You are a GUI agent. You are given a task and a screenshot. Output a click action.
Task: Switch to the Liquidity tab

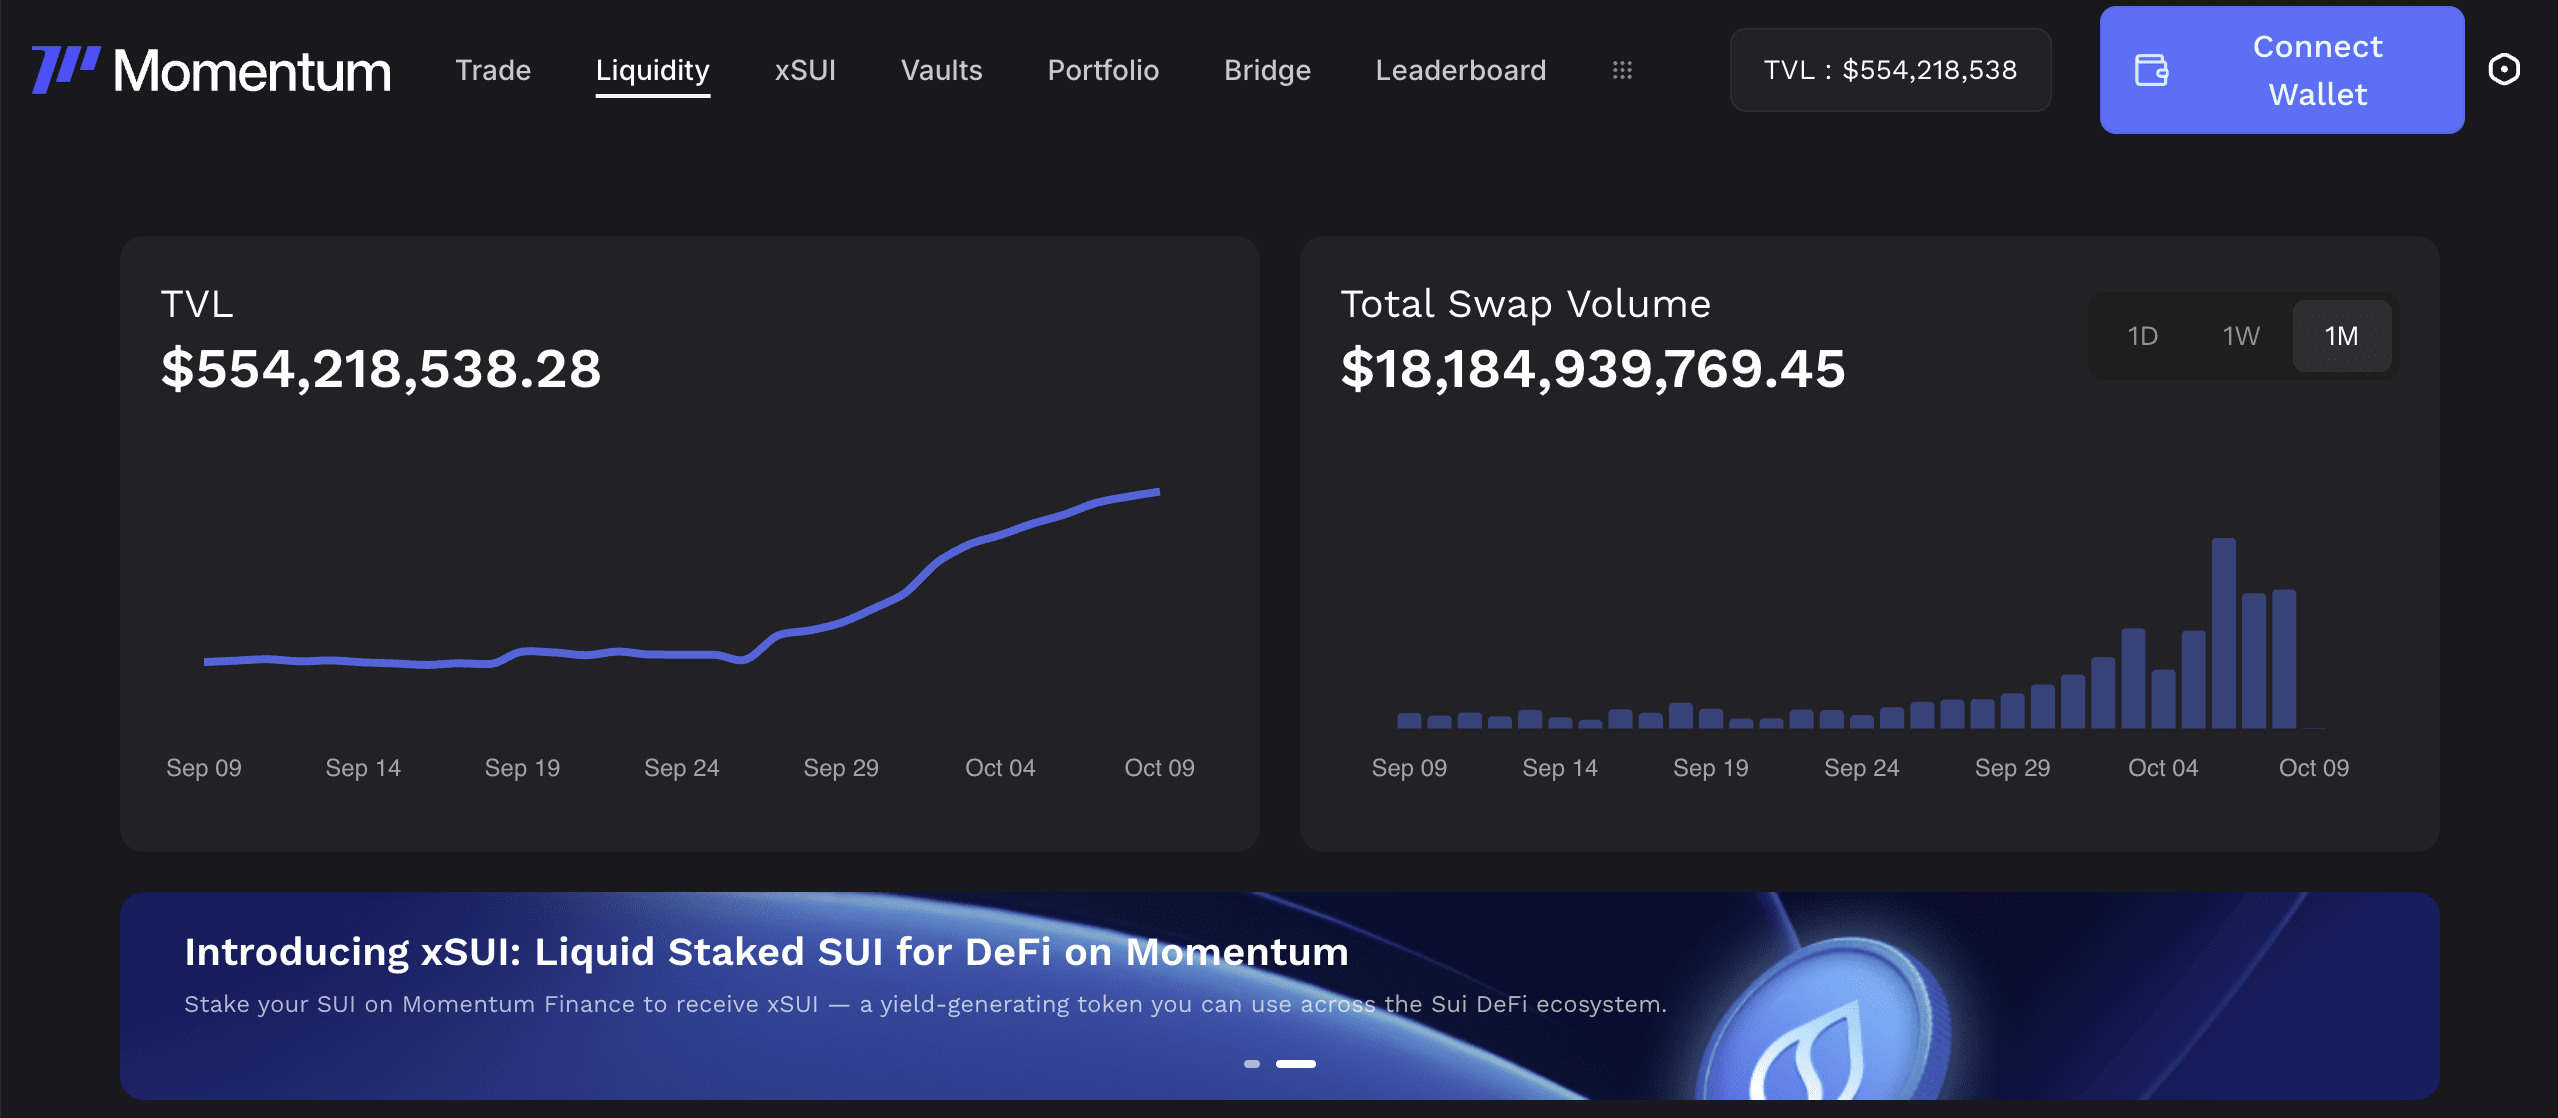652,70
